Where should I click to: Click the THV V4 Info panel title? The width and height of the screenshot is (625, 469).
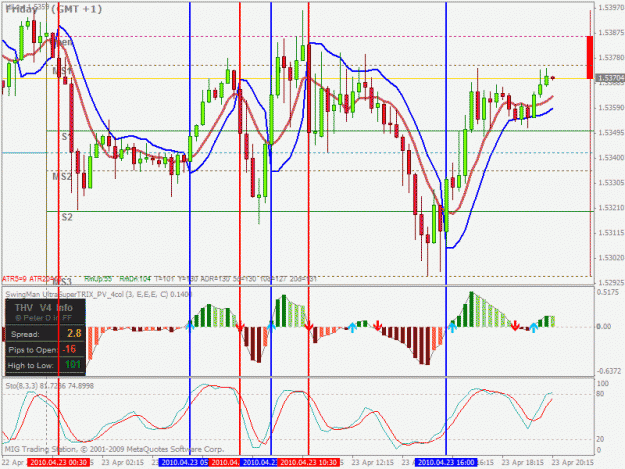pos(44,308)
